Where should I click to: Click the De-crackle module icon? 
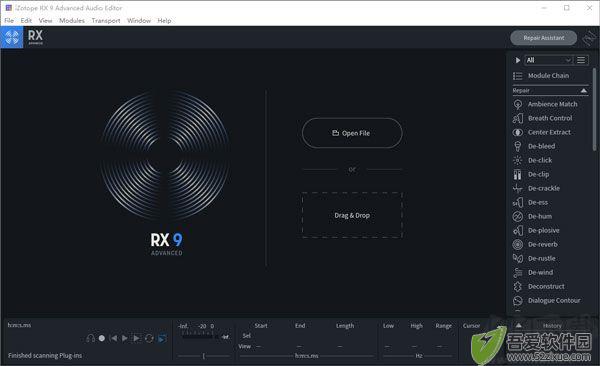coord(517,188)
